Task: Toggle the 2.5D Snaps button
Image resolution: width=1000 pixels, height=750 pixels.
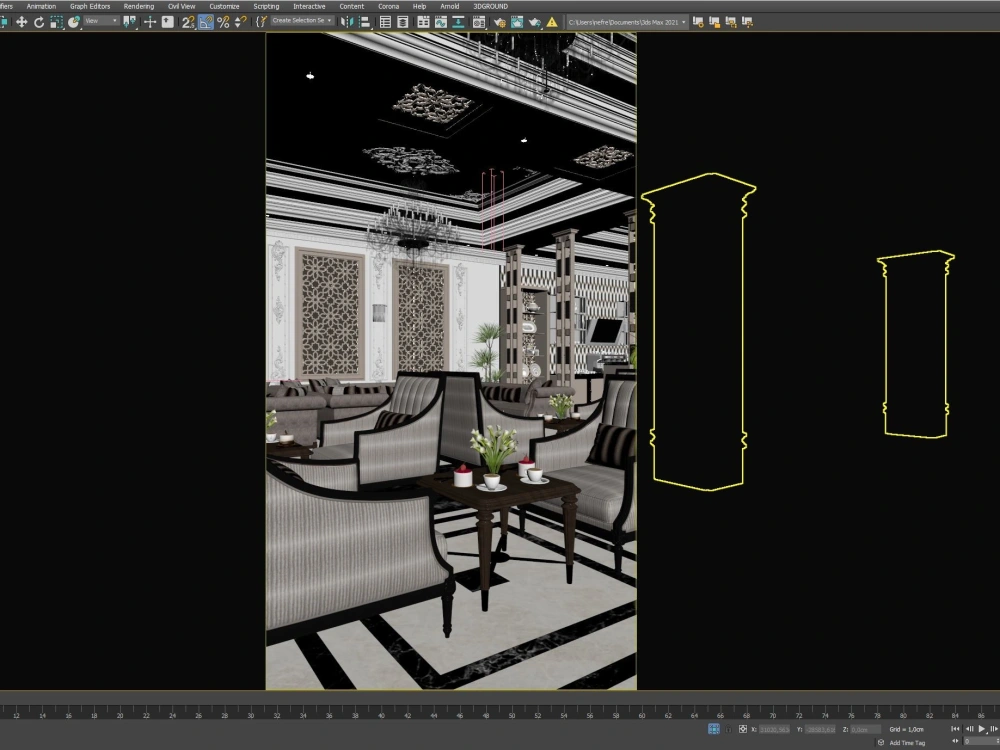Action: click(188, 22)
